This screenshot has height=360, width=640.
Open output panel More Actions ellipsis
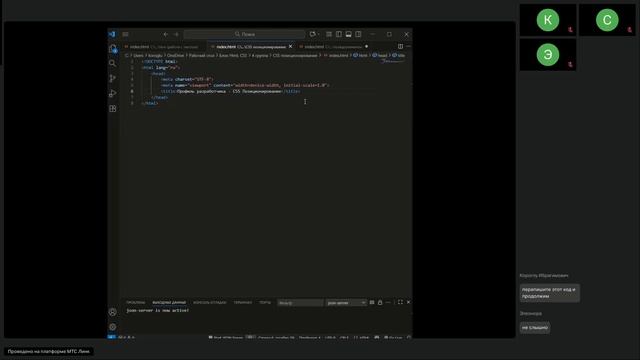(x=388, y=302)
